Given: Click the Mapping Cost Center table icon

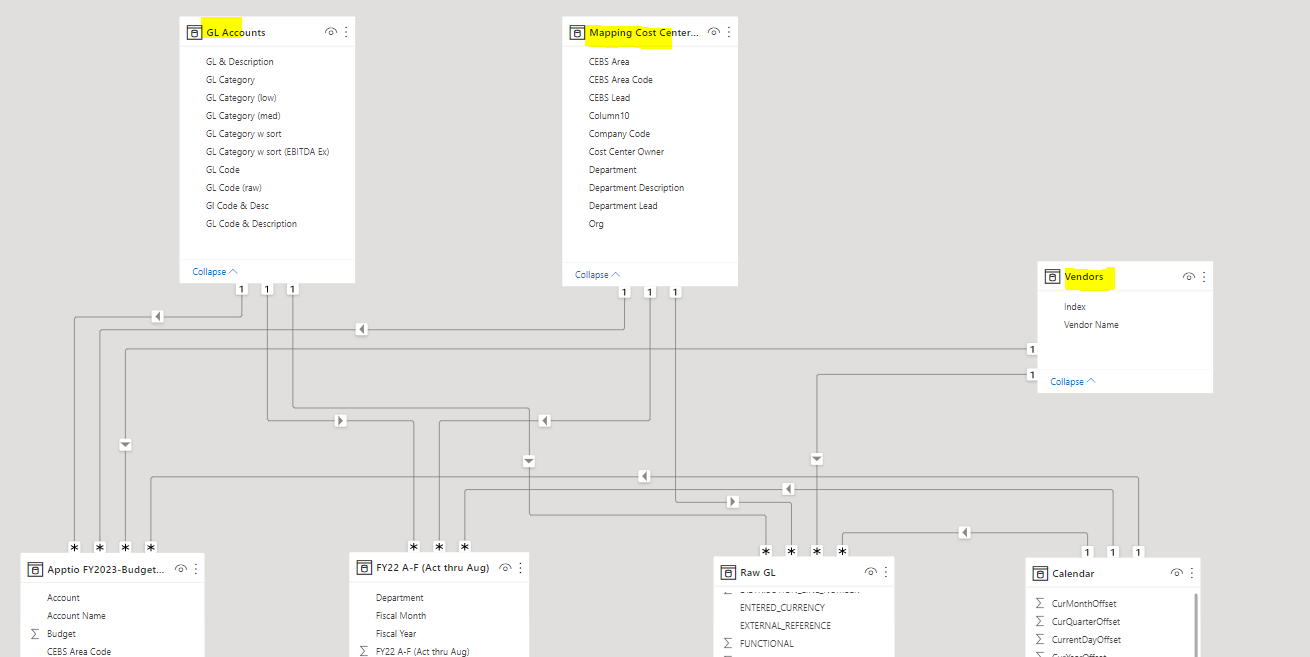Looking at the screenshot, I should tap(577, 33).
